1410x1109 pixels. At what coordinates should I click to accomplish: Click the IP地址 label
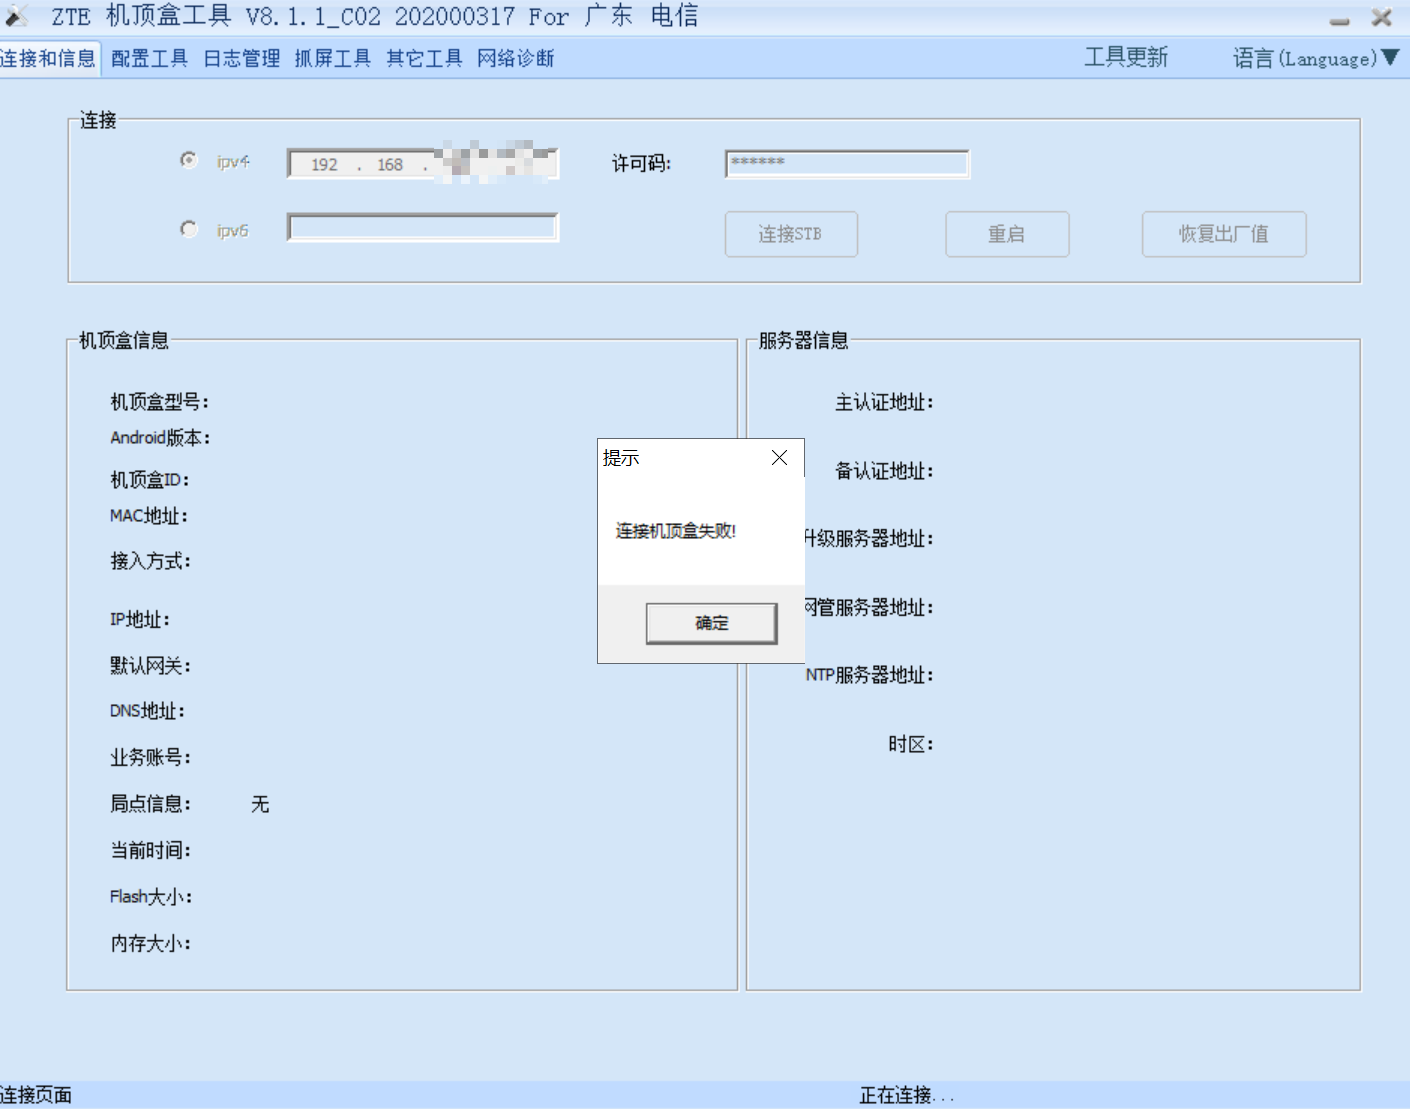140,620
